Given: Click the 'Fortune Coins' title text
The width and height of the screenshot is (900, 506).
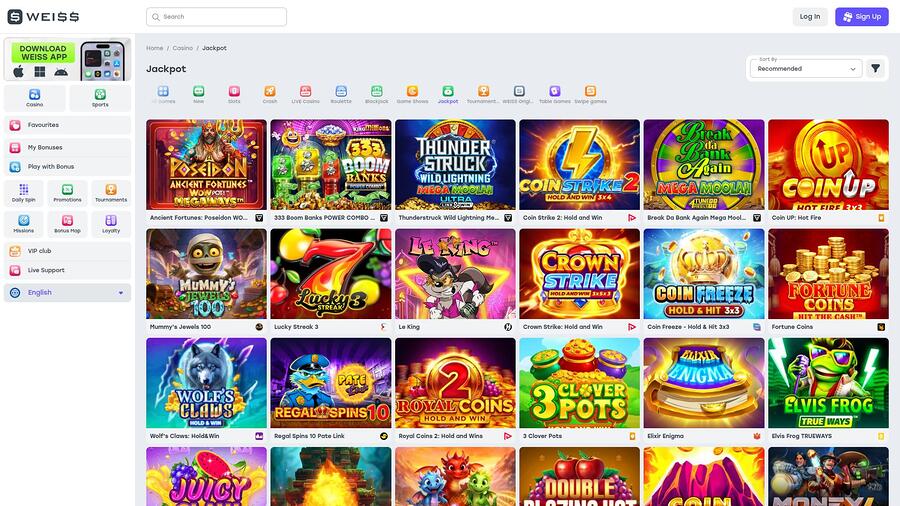Looking at the screenshot, I should (792, 327).
